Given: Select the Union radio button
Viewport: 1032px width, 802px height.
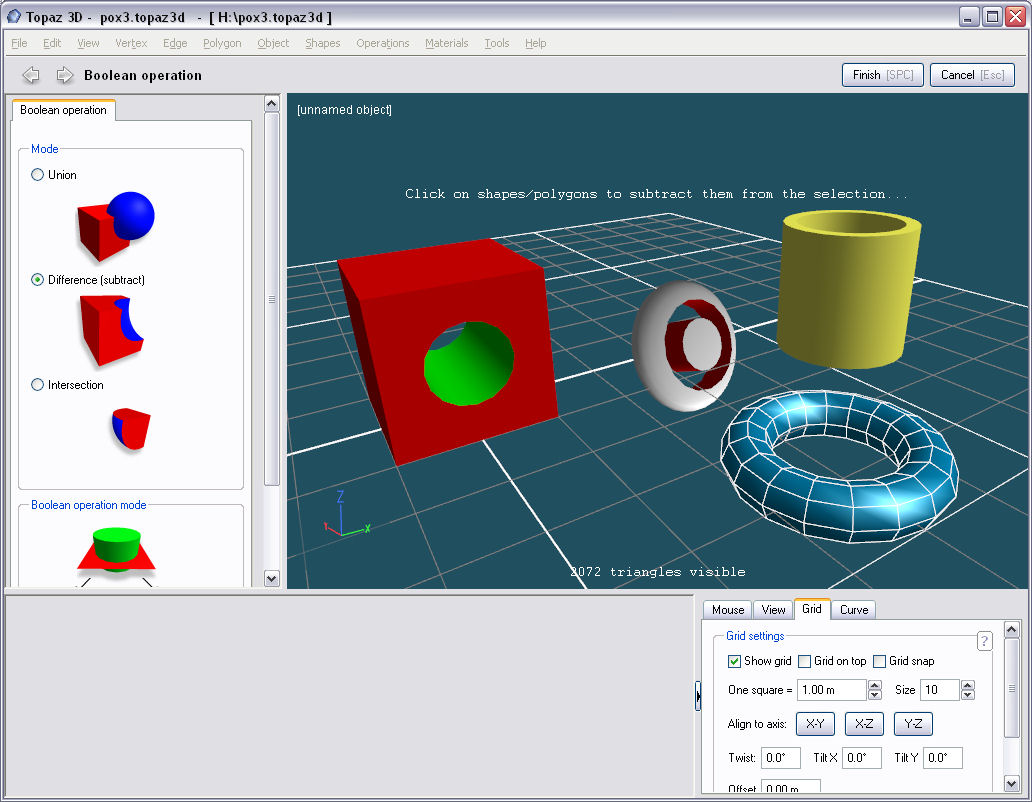Looking at the screenshot, I should coord(38,175).
